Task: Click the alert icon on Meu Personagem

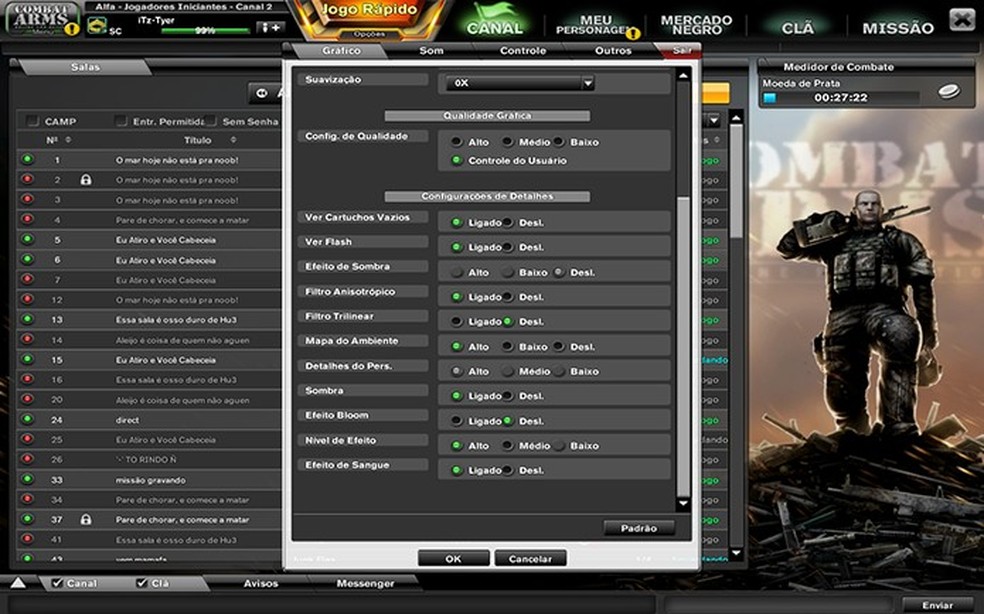Action: pos(633,33)
